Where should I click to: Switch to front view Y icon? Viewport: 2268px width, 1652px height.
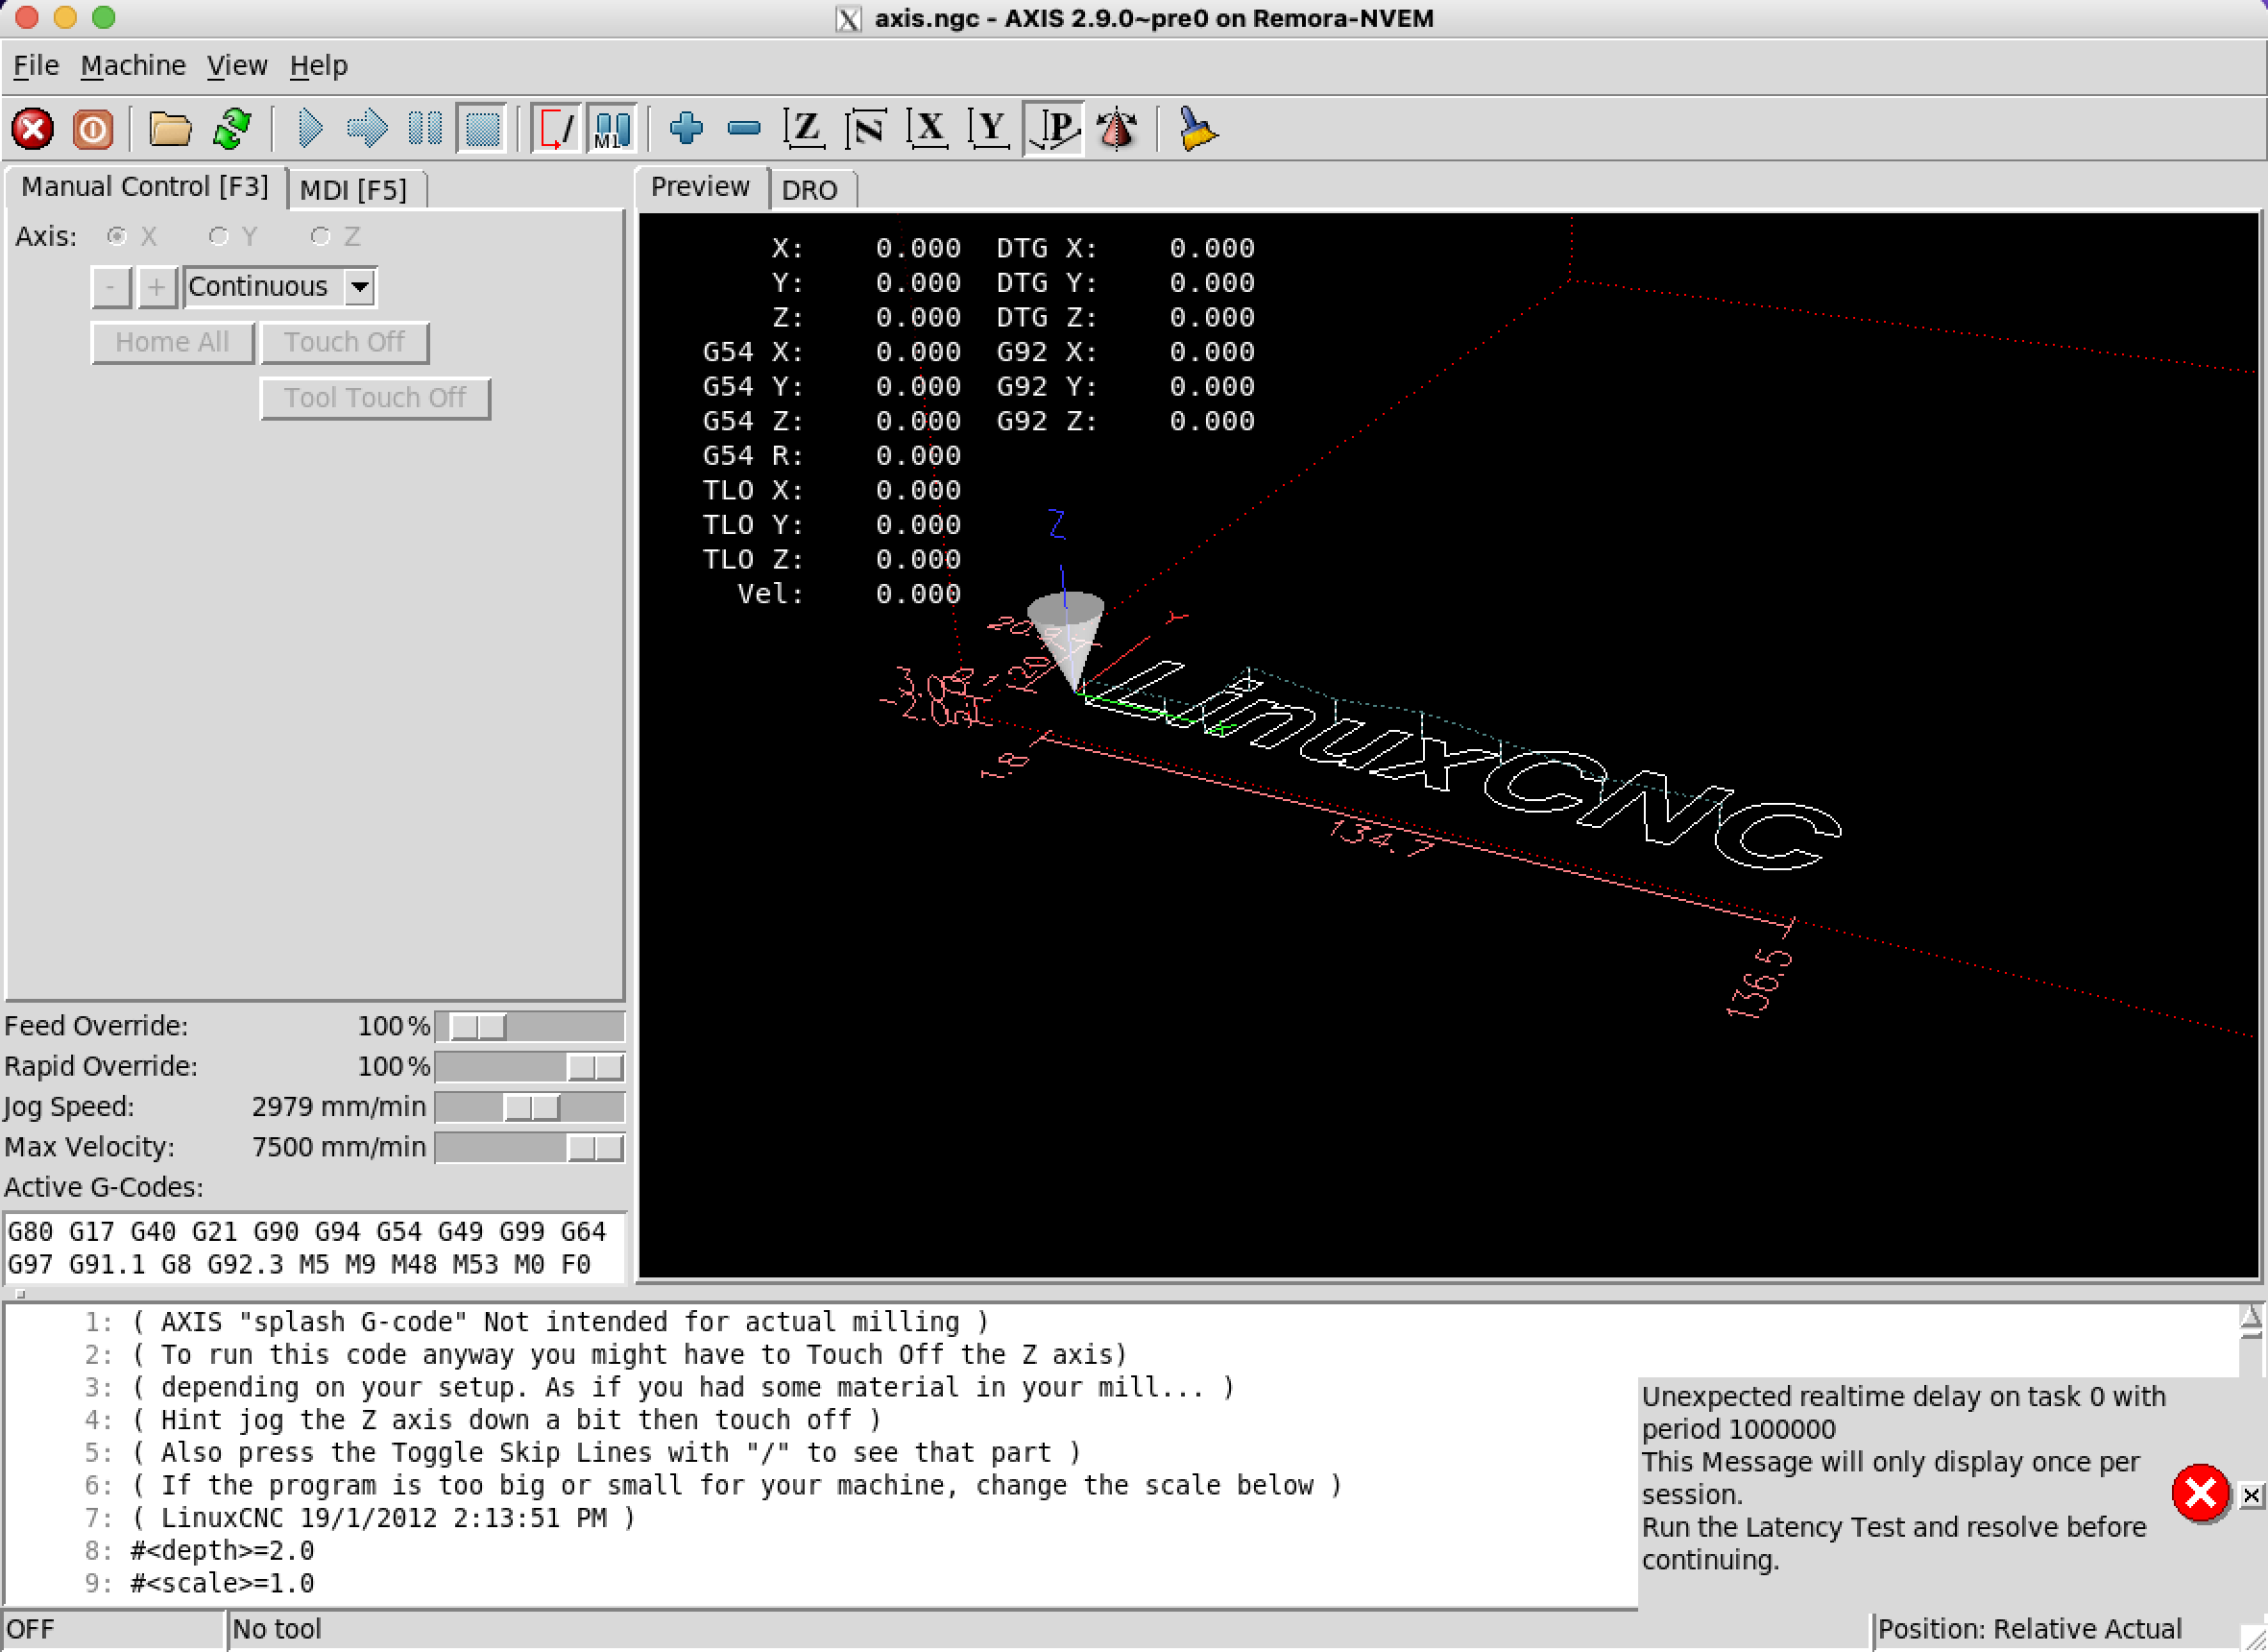990,129
